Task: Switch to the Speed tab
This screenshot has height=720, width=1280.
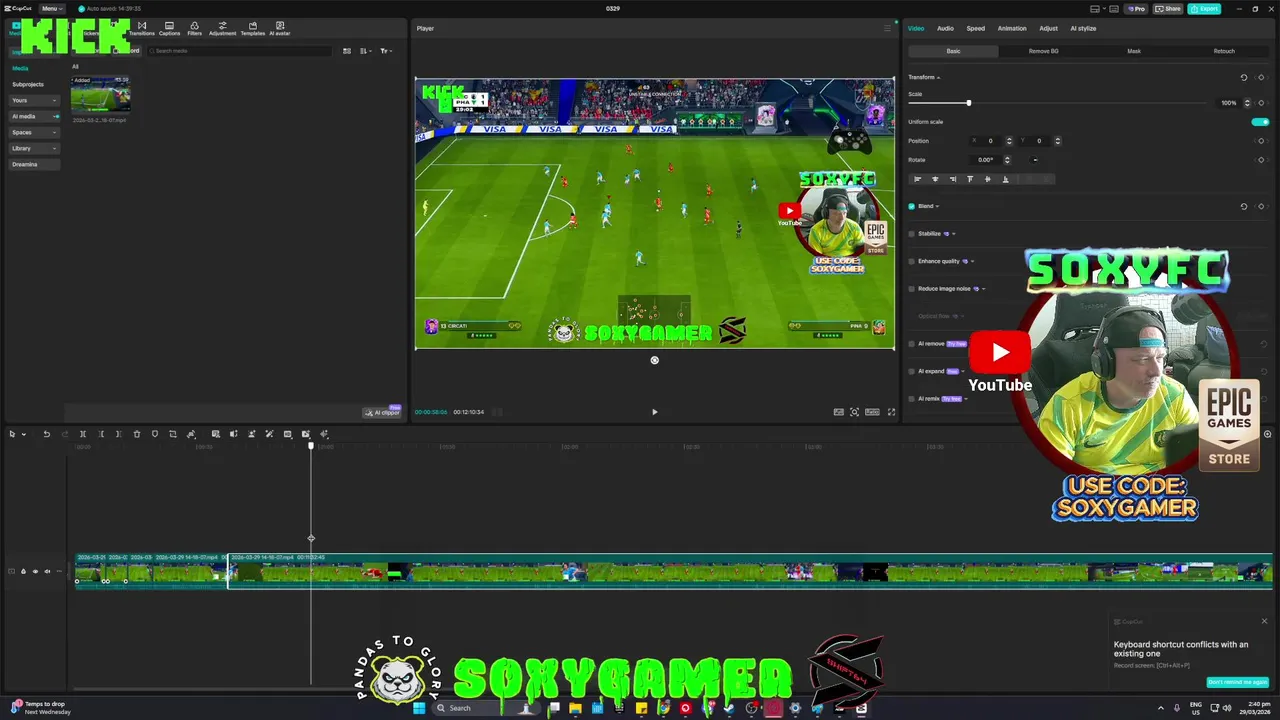Action: (x=975, y=28)
